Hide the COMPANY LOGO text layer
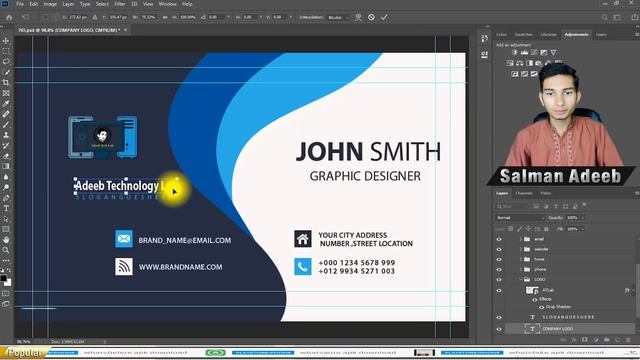640x360 pixels. 499,329
